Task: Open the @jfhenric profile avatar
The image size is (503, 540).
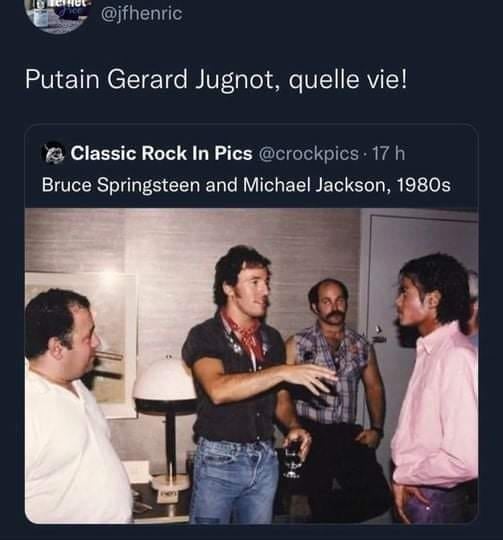Action: point(56,15)
